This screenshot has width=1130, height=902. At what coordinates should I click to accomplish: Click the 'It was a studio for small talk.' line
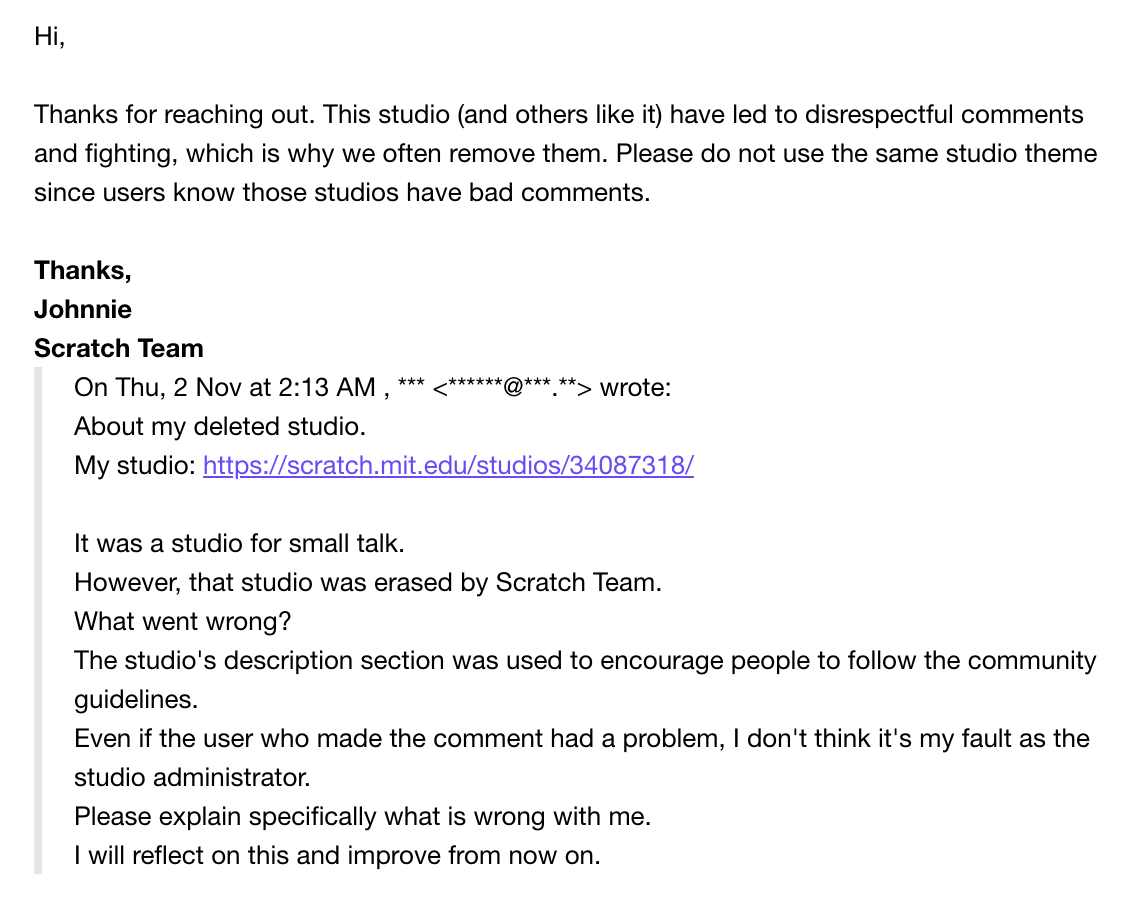[239, 543]
